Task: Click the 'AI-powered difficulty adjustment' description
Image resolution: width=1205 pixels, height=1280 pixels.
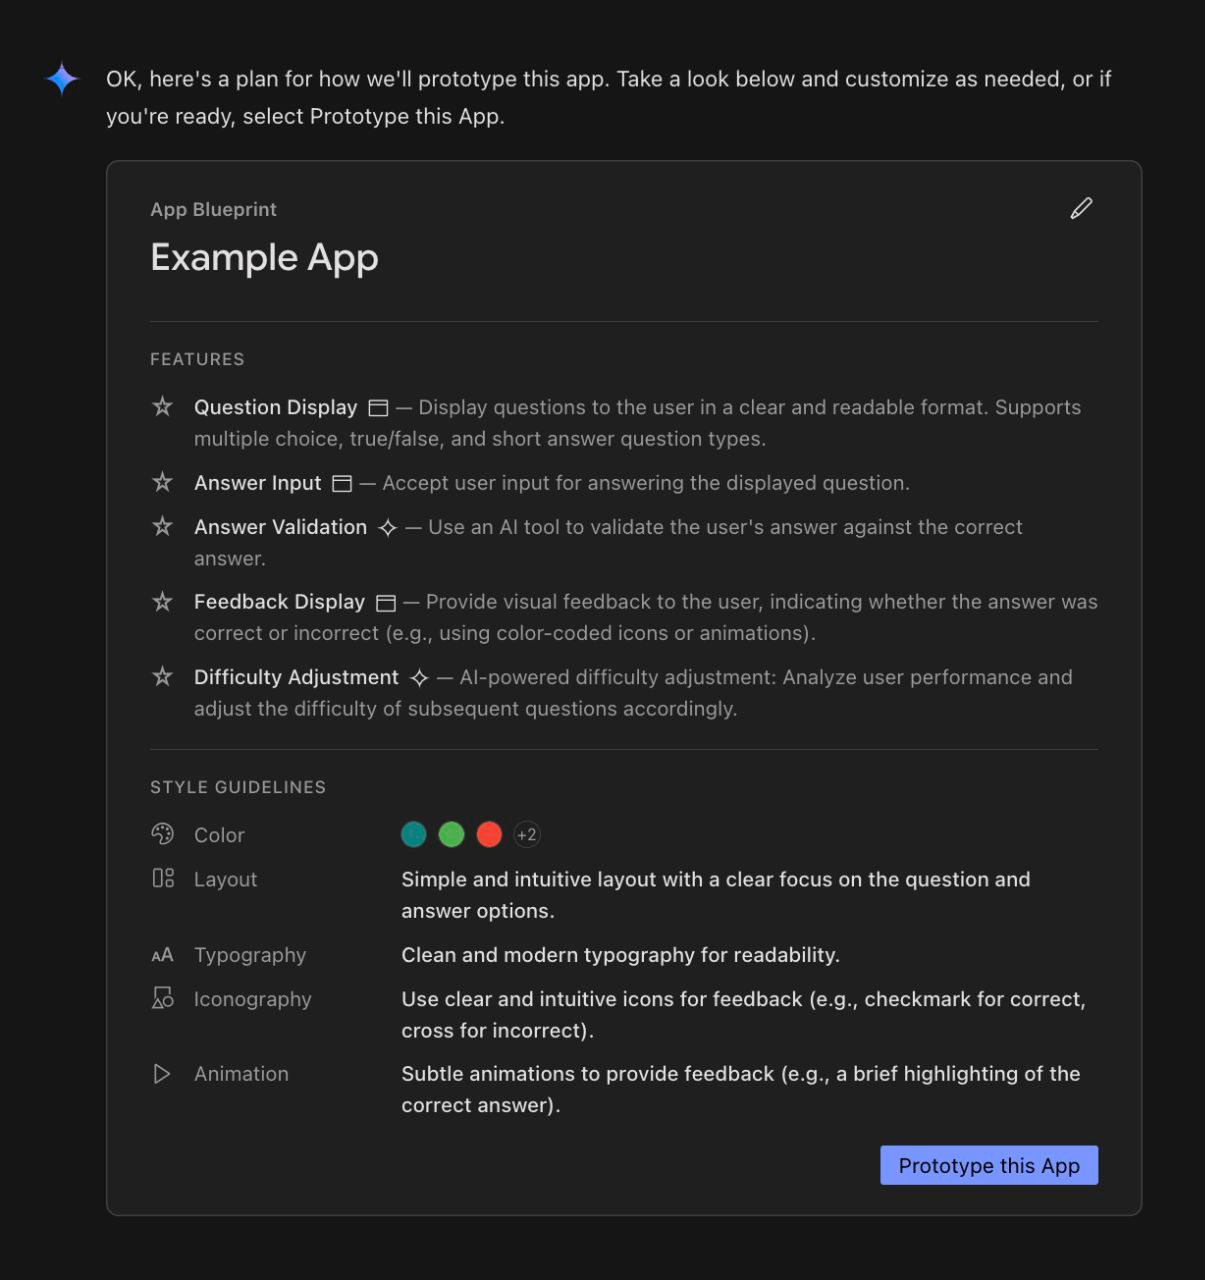Action: [633, 693]
